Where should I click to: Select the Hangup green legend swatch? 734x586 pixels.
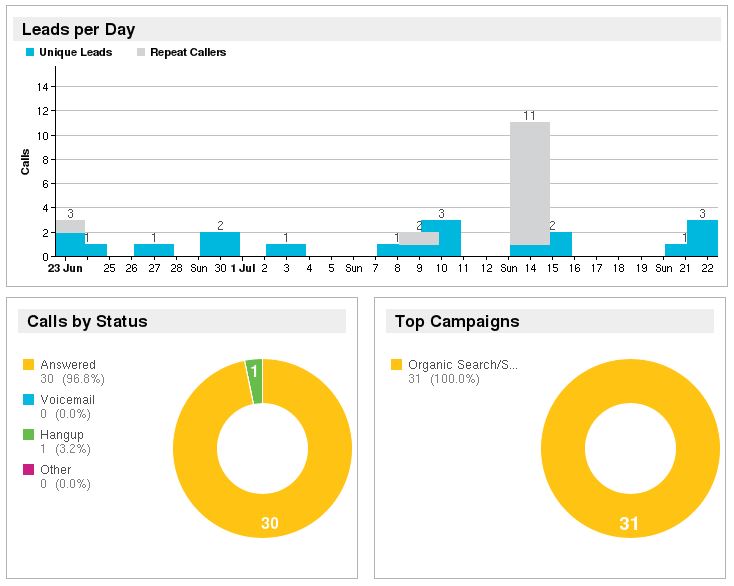[29, 434]
